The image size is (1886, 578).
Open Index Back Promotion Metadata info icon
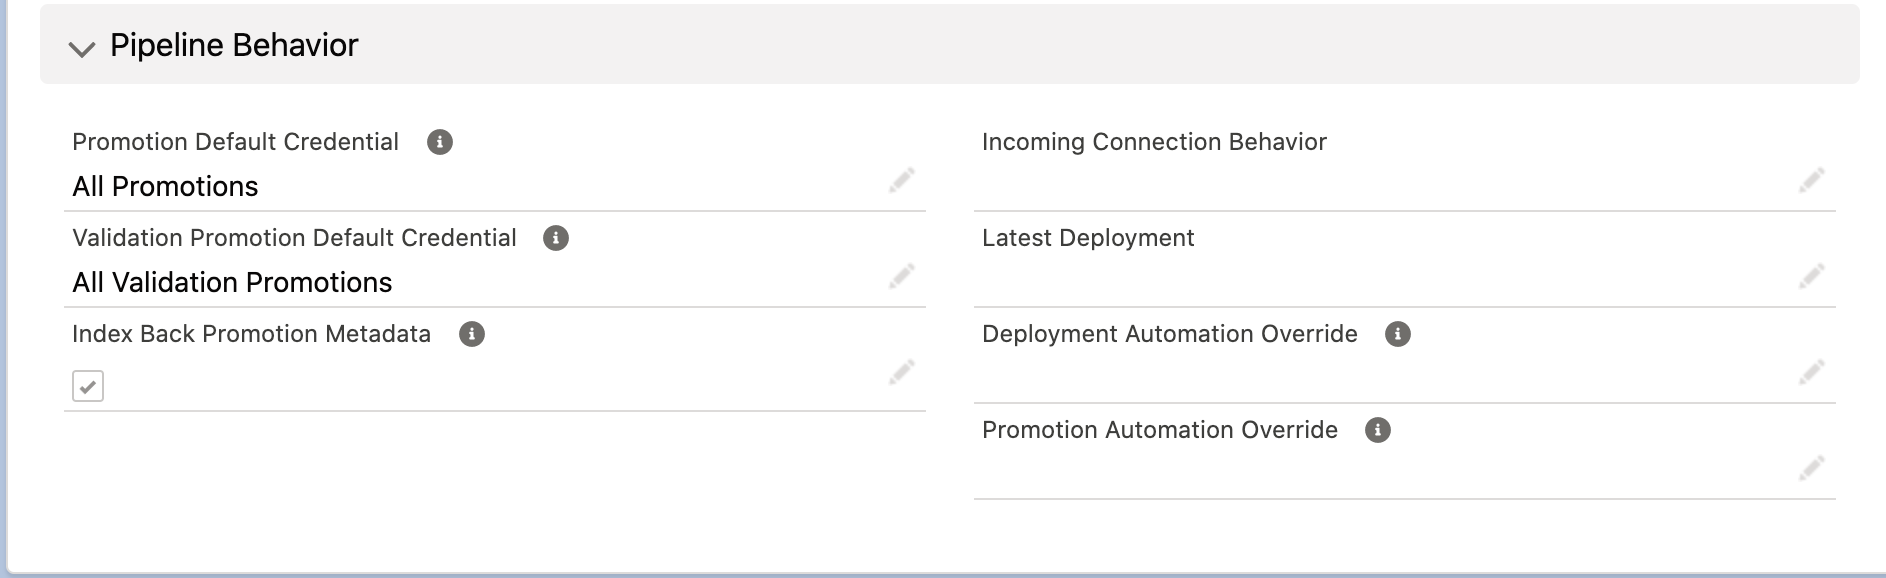pos(472,334)
